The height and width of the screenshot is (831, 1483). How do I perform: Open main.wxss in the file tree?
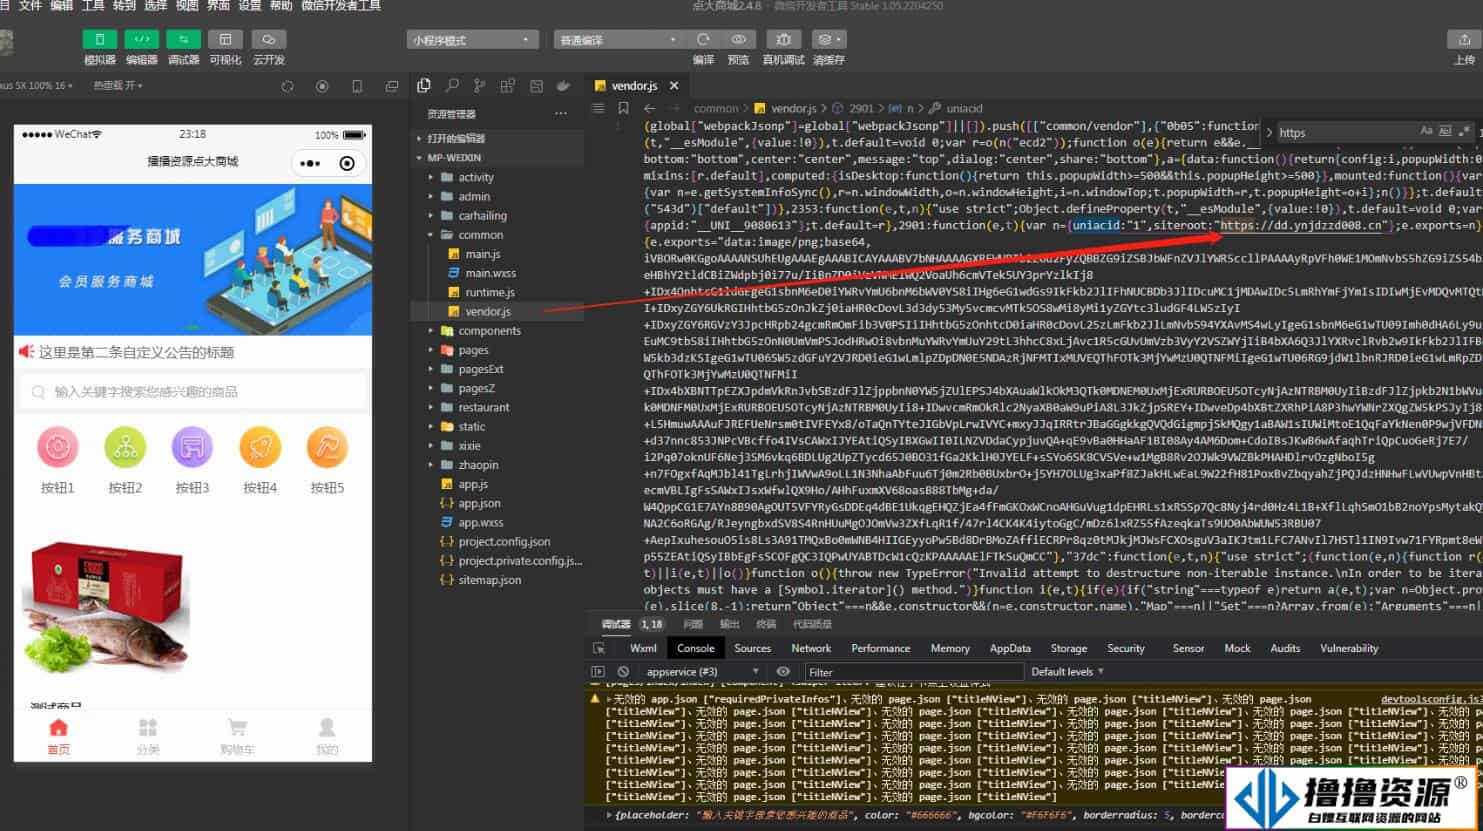[498, 273]
